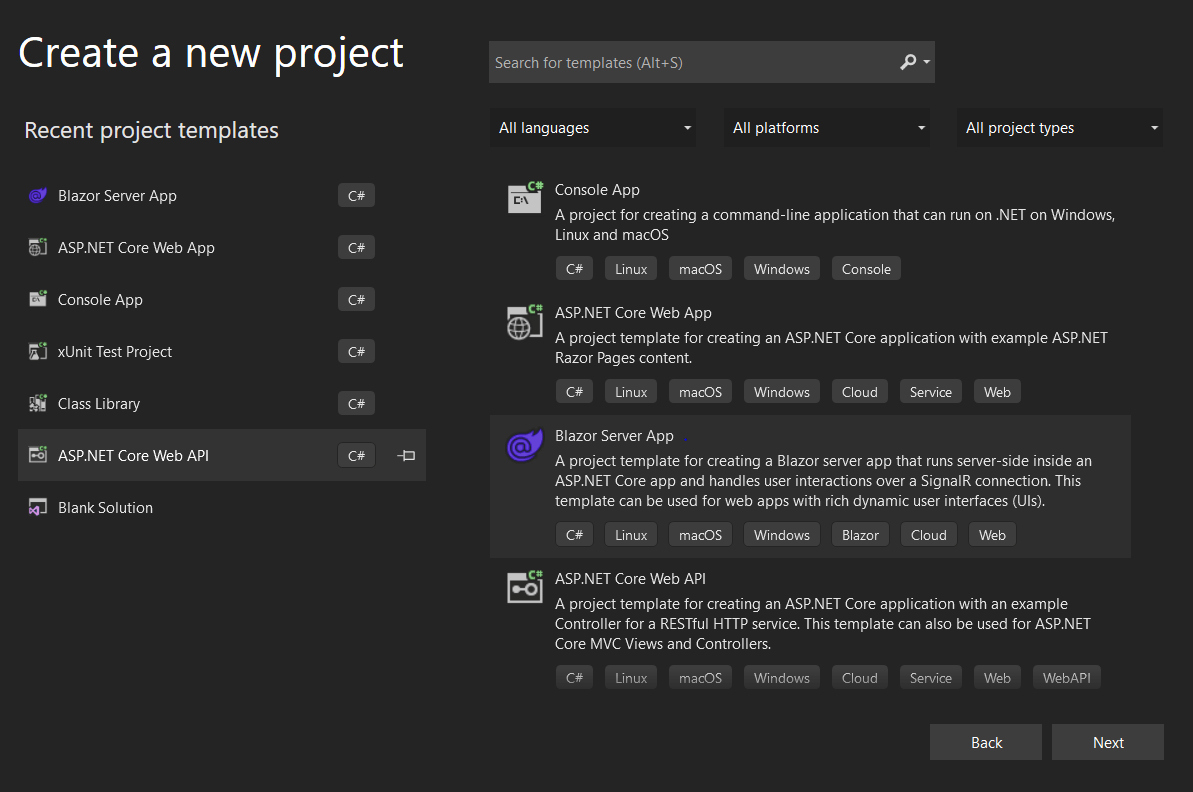
Task: Select the xUnit Test Project icon
Action: coord(37,351)
